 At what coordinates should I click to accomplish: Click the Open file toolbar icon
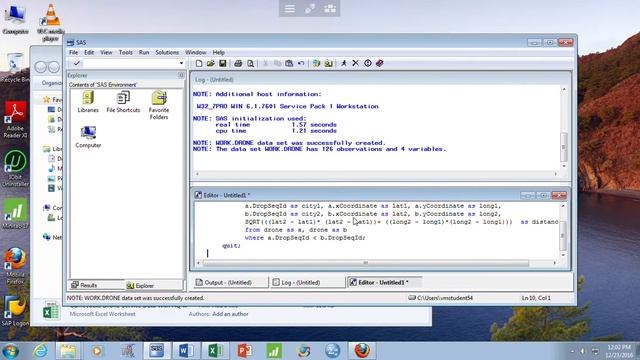(211, 63)
